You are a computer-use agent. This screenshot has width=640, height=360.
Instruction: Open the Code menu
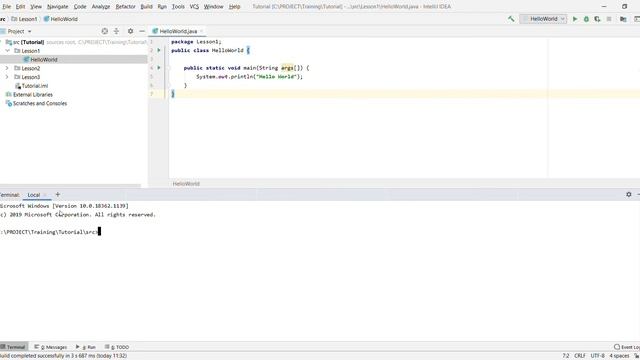click(x=80, y=7)
